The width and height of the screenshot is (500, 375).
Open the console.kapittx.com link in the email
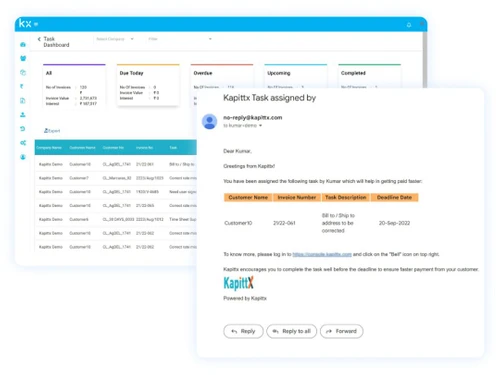pos(322,254)
